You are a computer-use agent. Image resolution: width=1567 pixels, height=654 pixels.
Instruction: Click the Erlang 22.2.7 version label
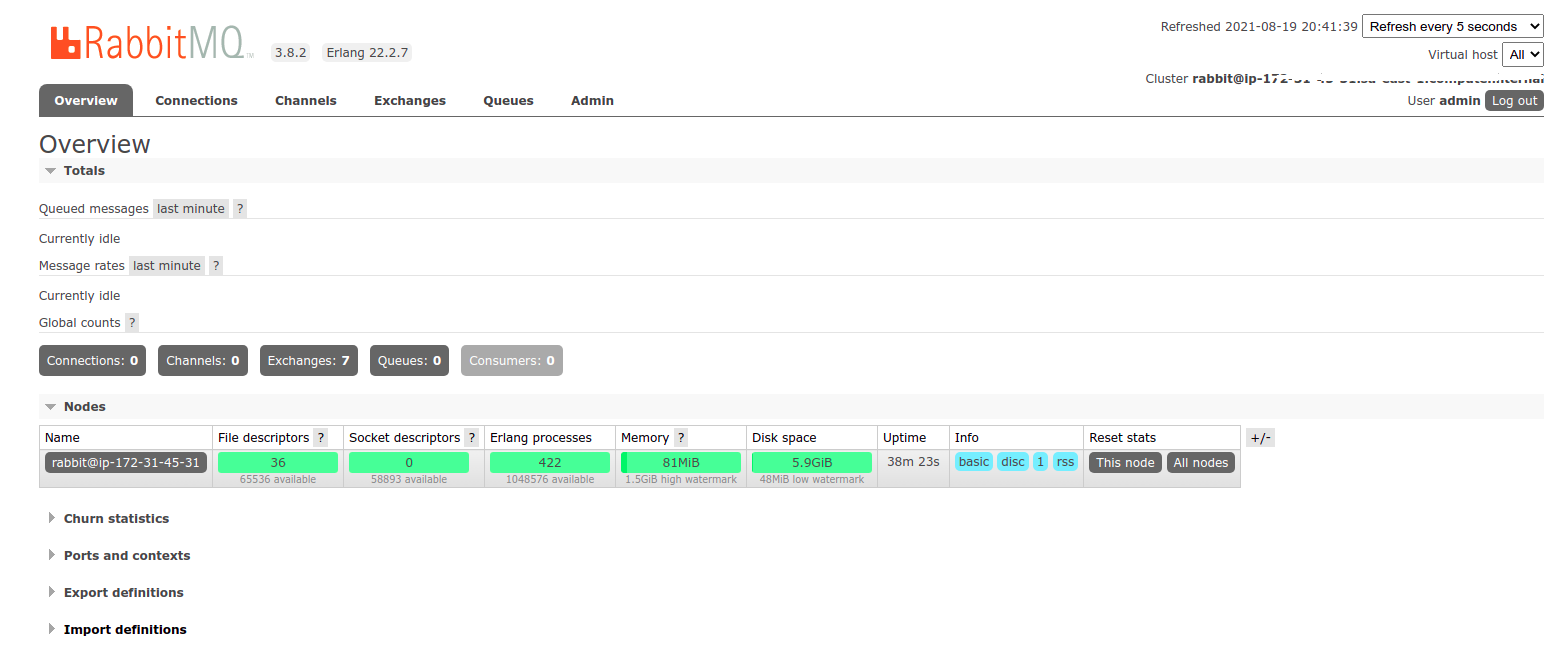367,53
